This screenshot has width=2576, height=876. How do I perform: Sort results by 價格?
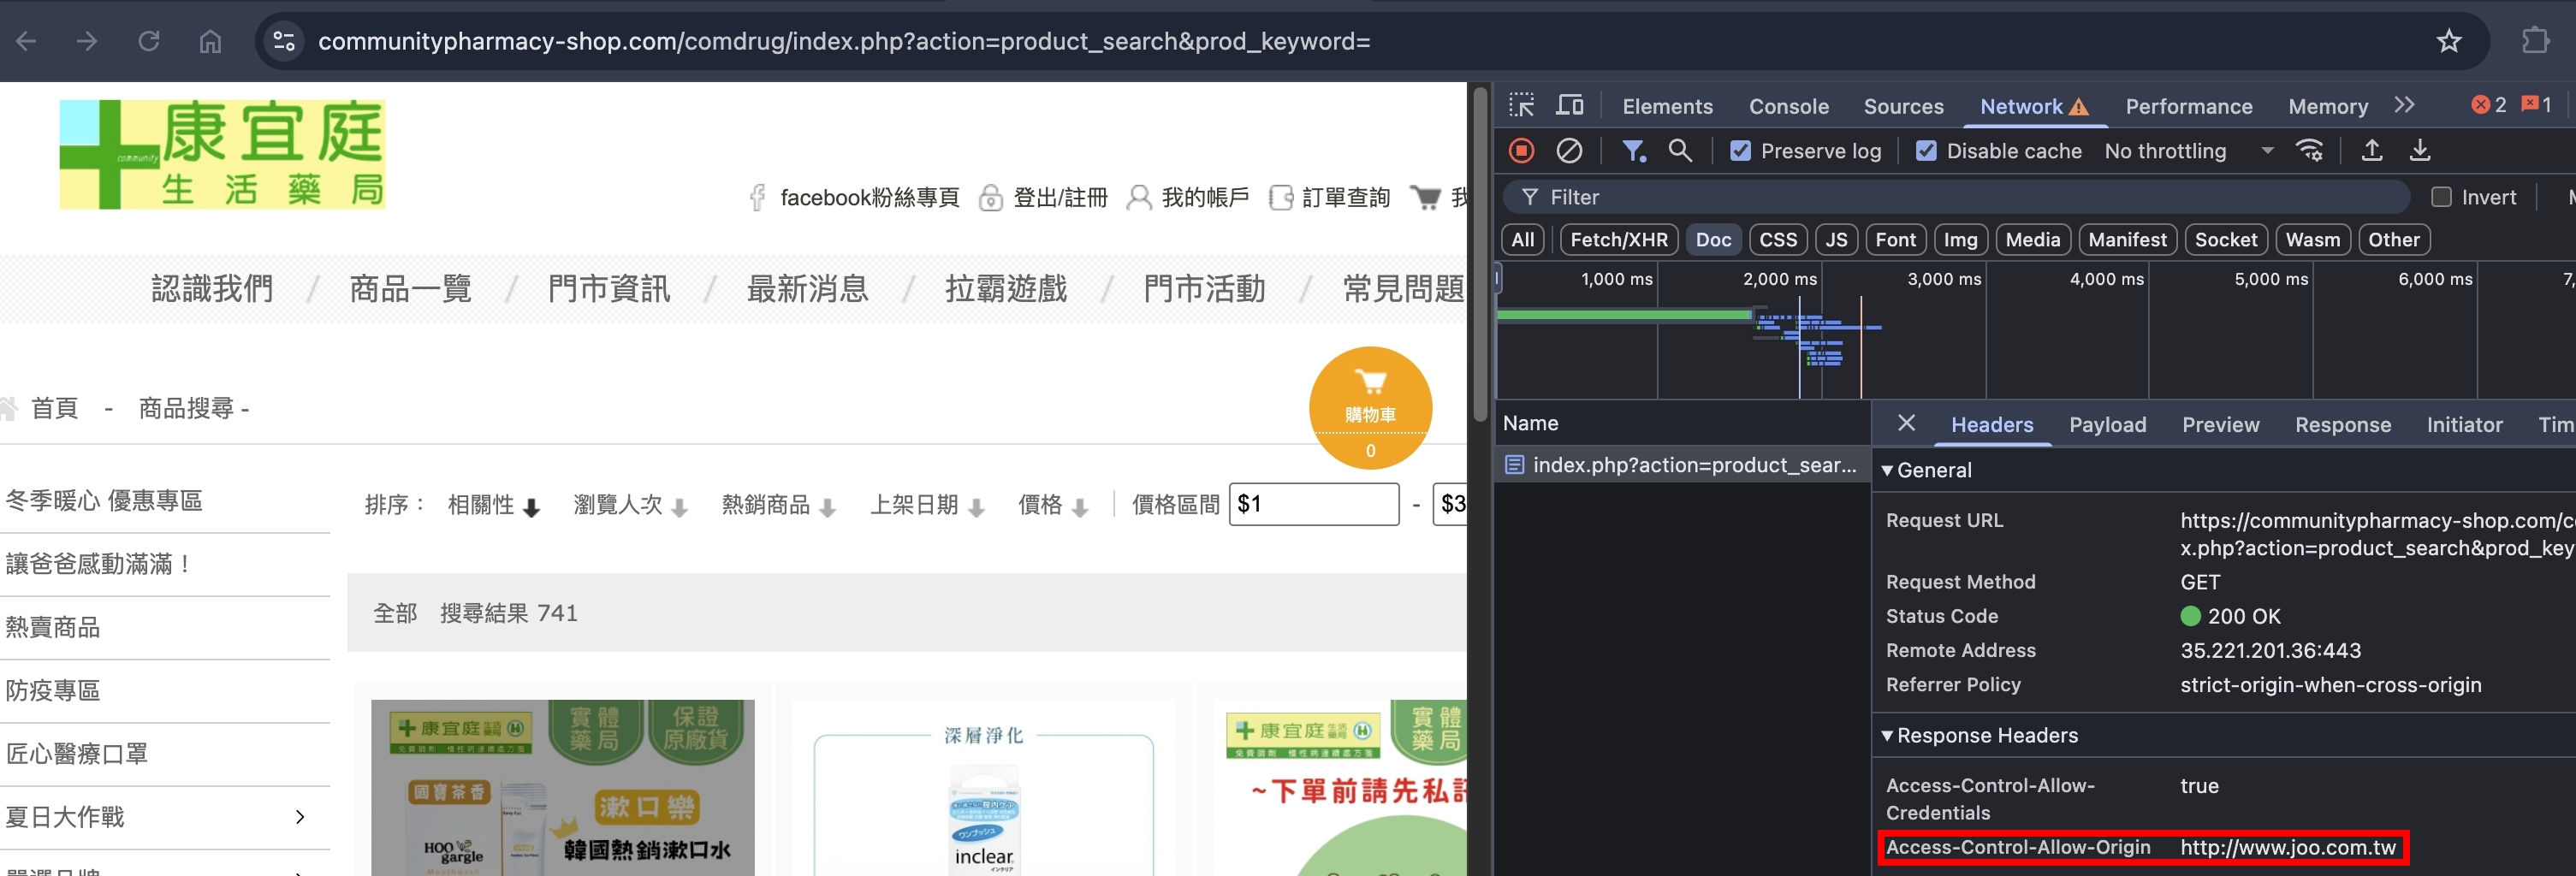point(1052,505)
